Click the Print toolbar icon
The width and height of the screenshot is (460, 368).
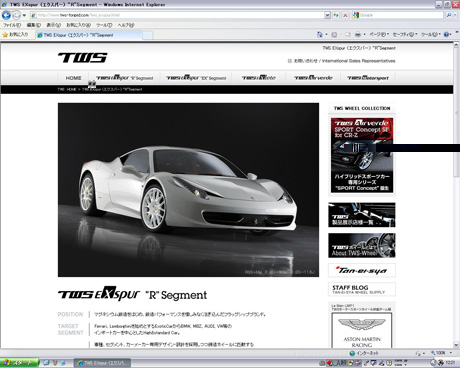pyautogui.click(x=358, y=35)
